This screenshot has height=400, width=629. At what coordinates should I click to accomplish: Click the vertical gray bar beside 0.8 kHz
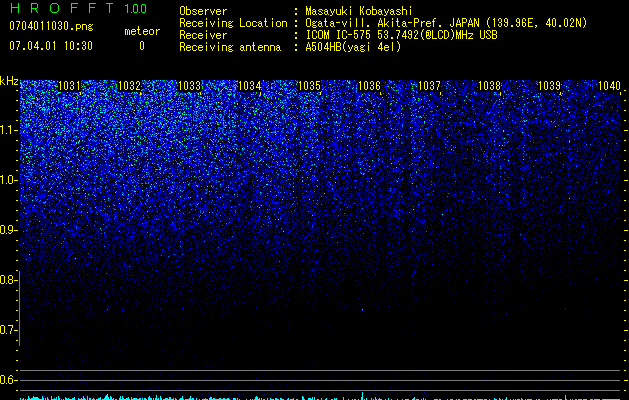pyautogui.click(x=19, y=308)
